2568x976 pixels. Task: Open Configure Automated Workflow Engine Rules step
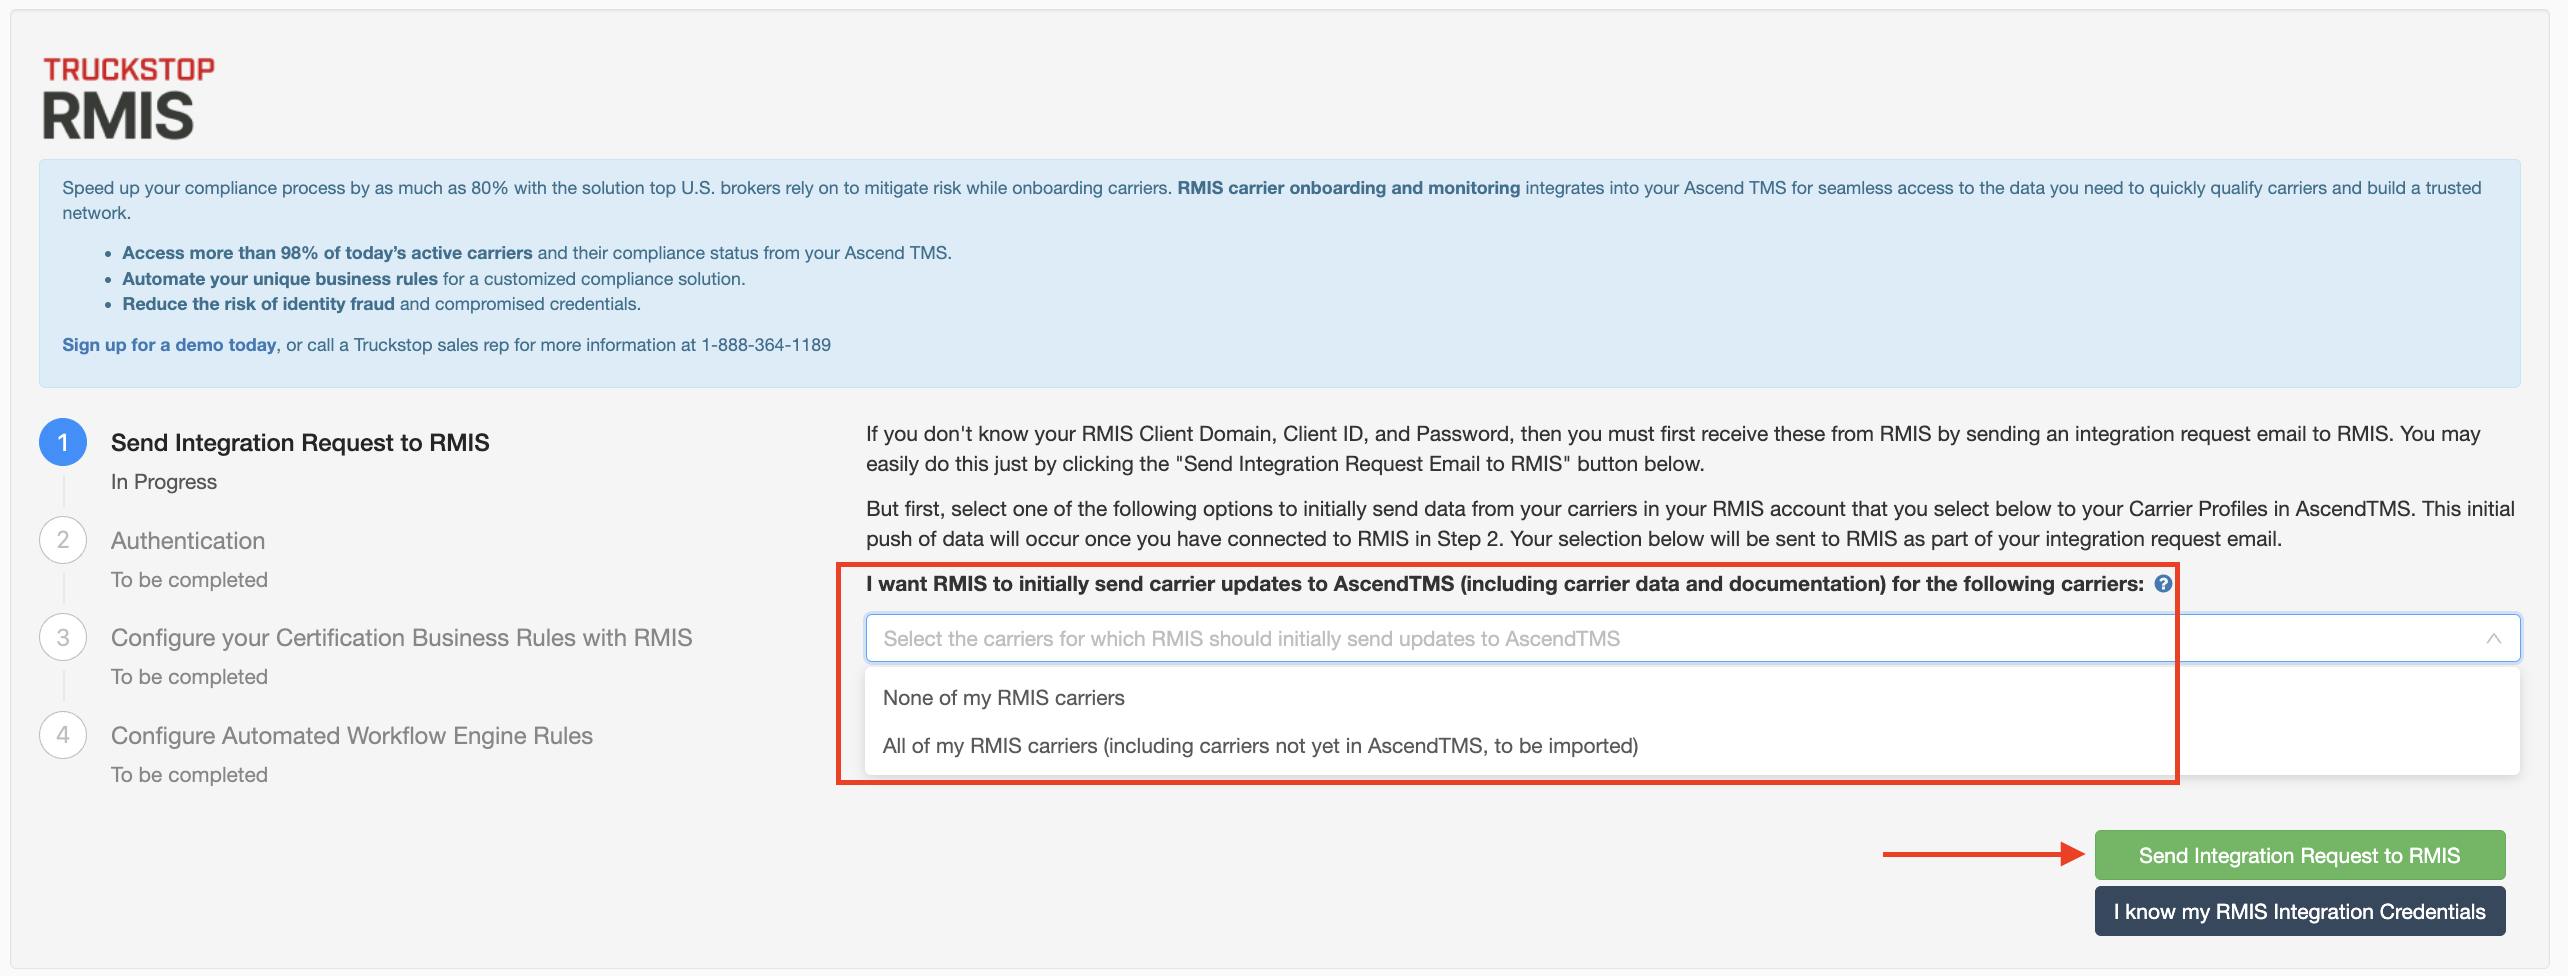coord(352,736)
